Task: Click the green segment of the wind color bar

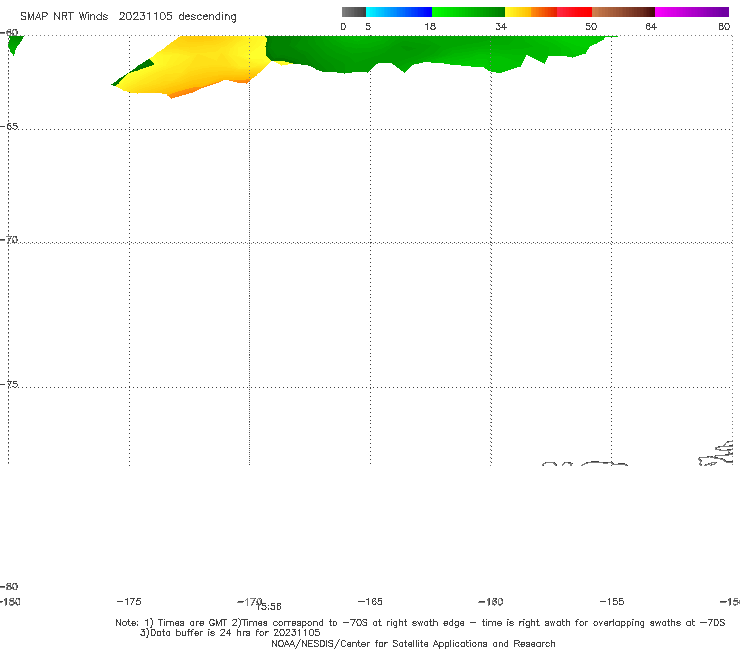Action: pyautogui.click(x=468, y=12)
